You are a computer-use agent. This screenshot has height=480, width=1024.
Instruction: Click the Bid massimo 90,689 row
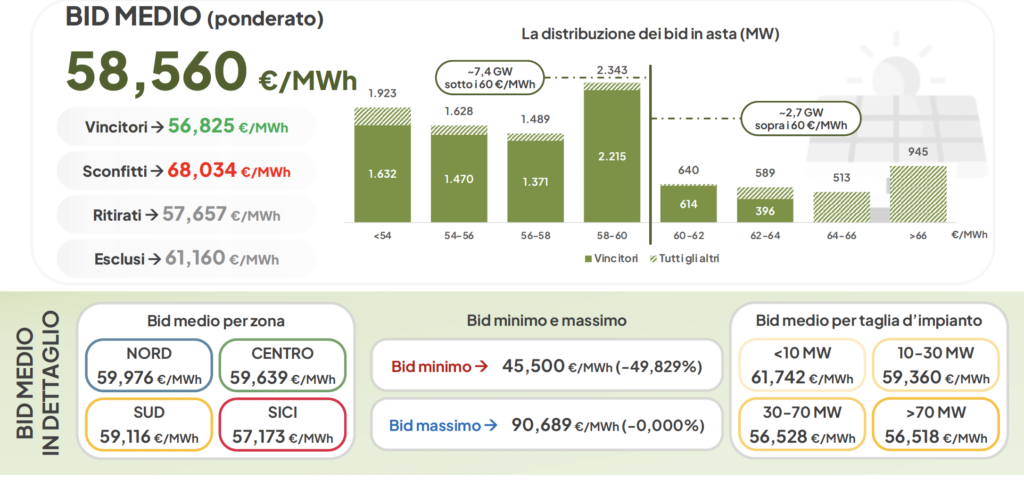(545, 425)
